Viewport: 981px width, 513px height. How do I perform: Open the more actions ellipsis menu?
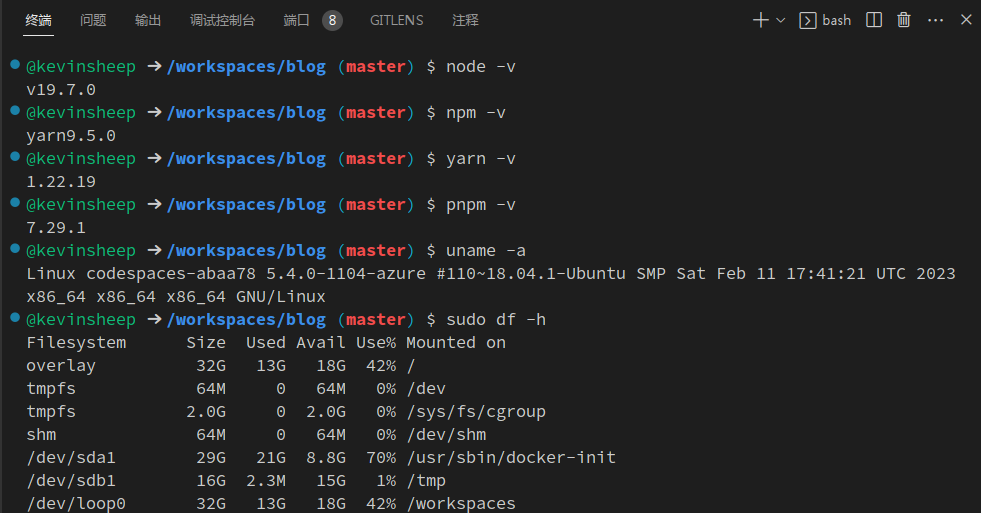click(935, 20)
